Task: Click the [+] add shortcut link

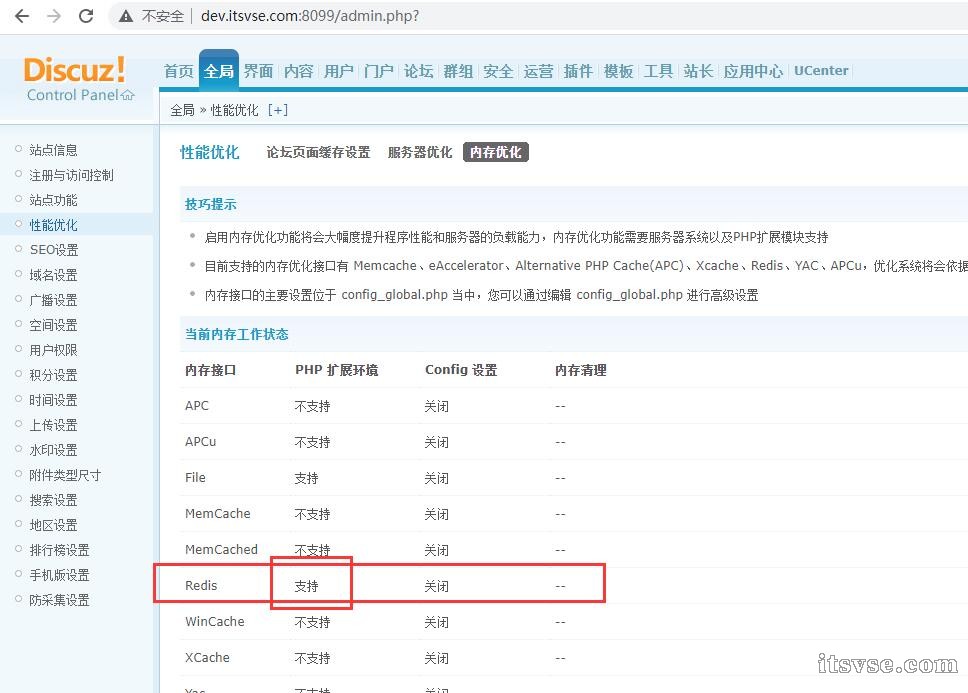Action: [x=278, y=110]
